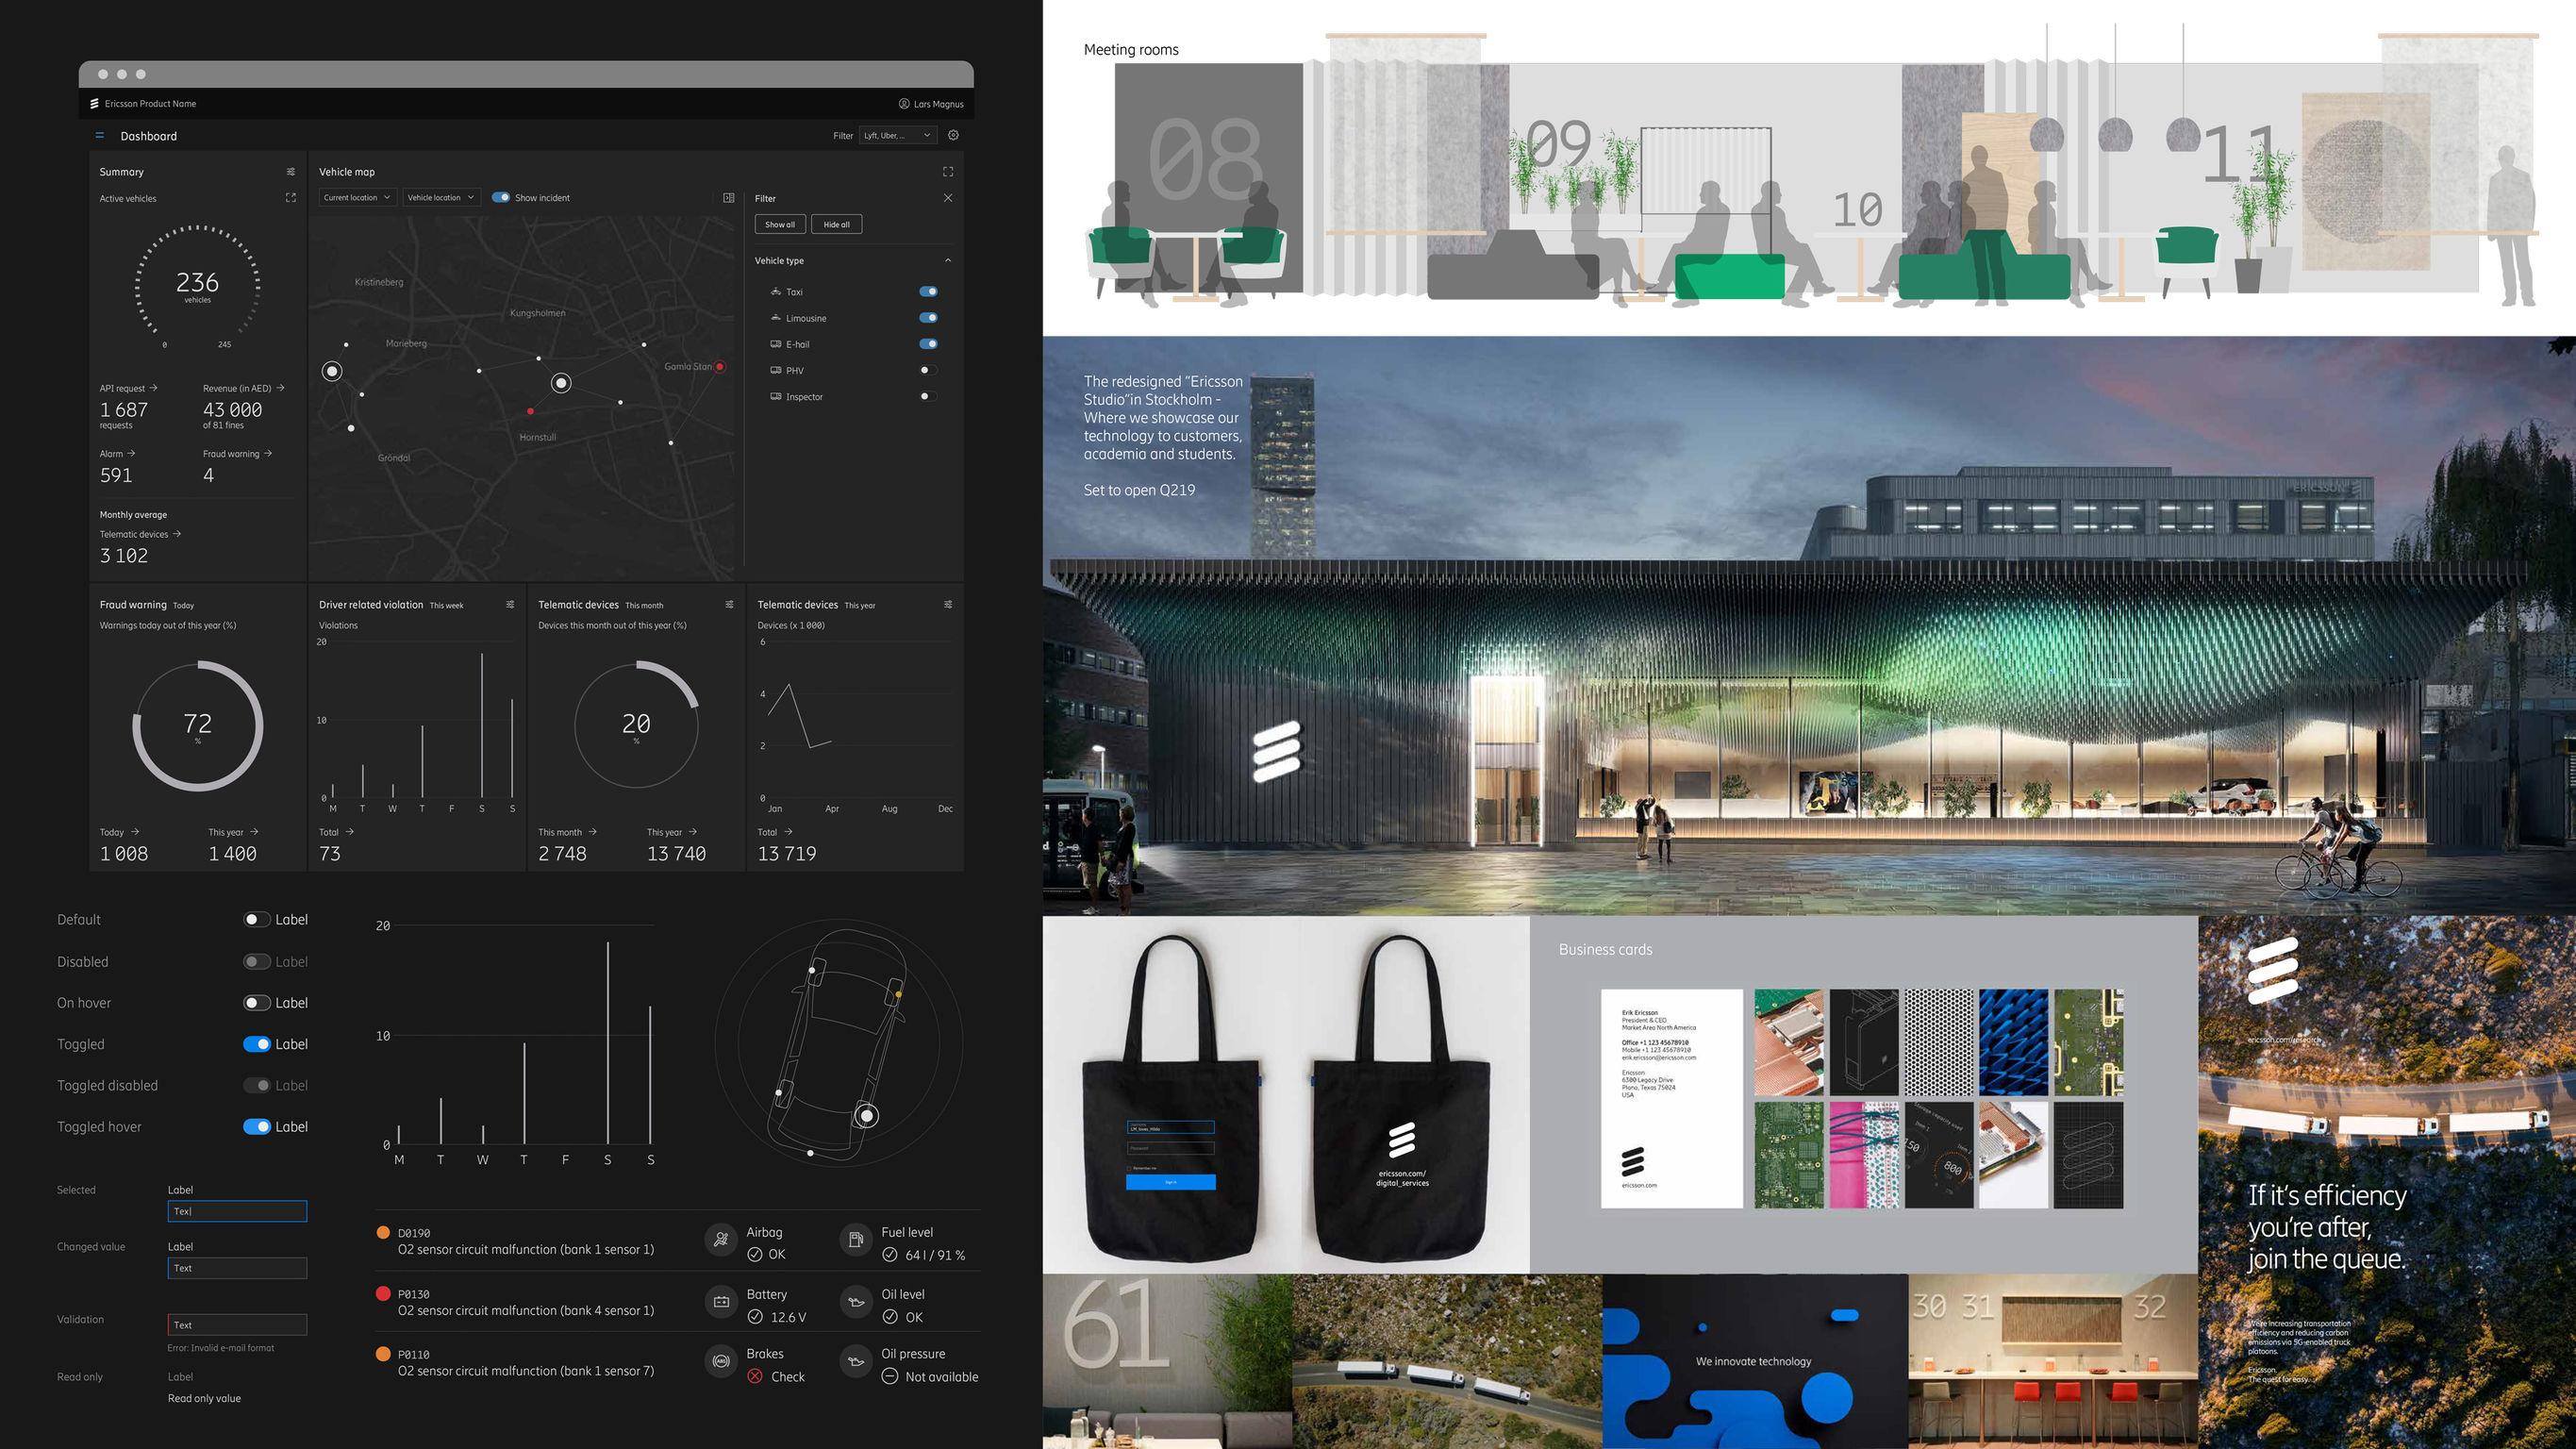Select the D0190 O2 sensor fault row
The height and width of the screenshot is (1449, 2576).
pos(516,1241)
